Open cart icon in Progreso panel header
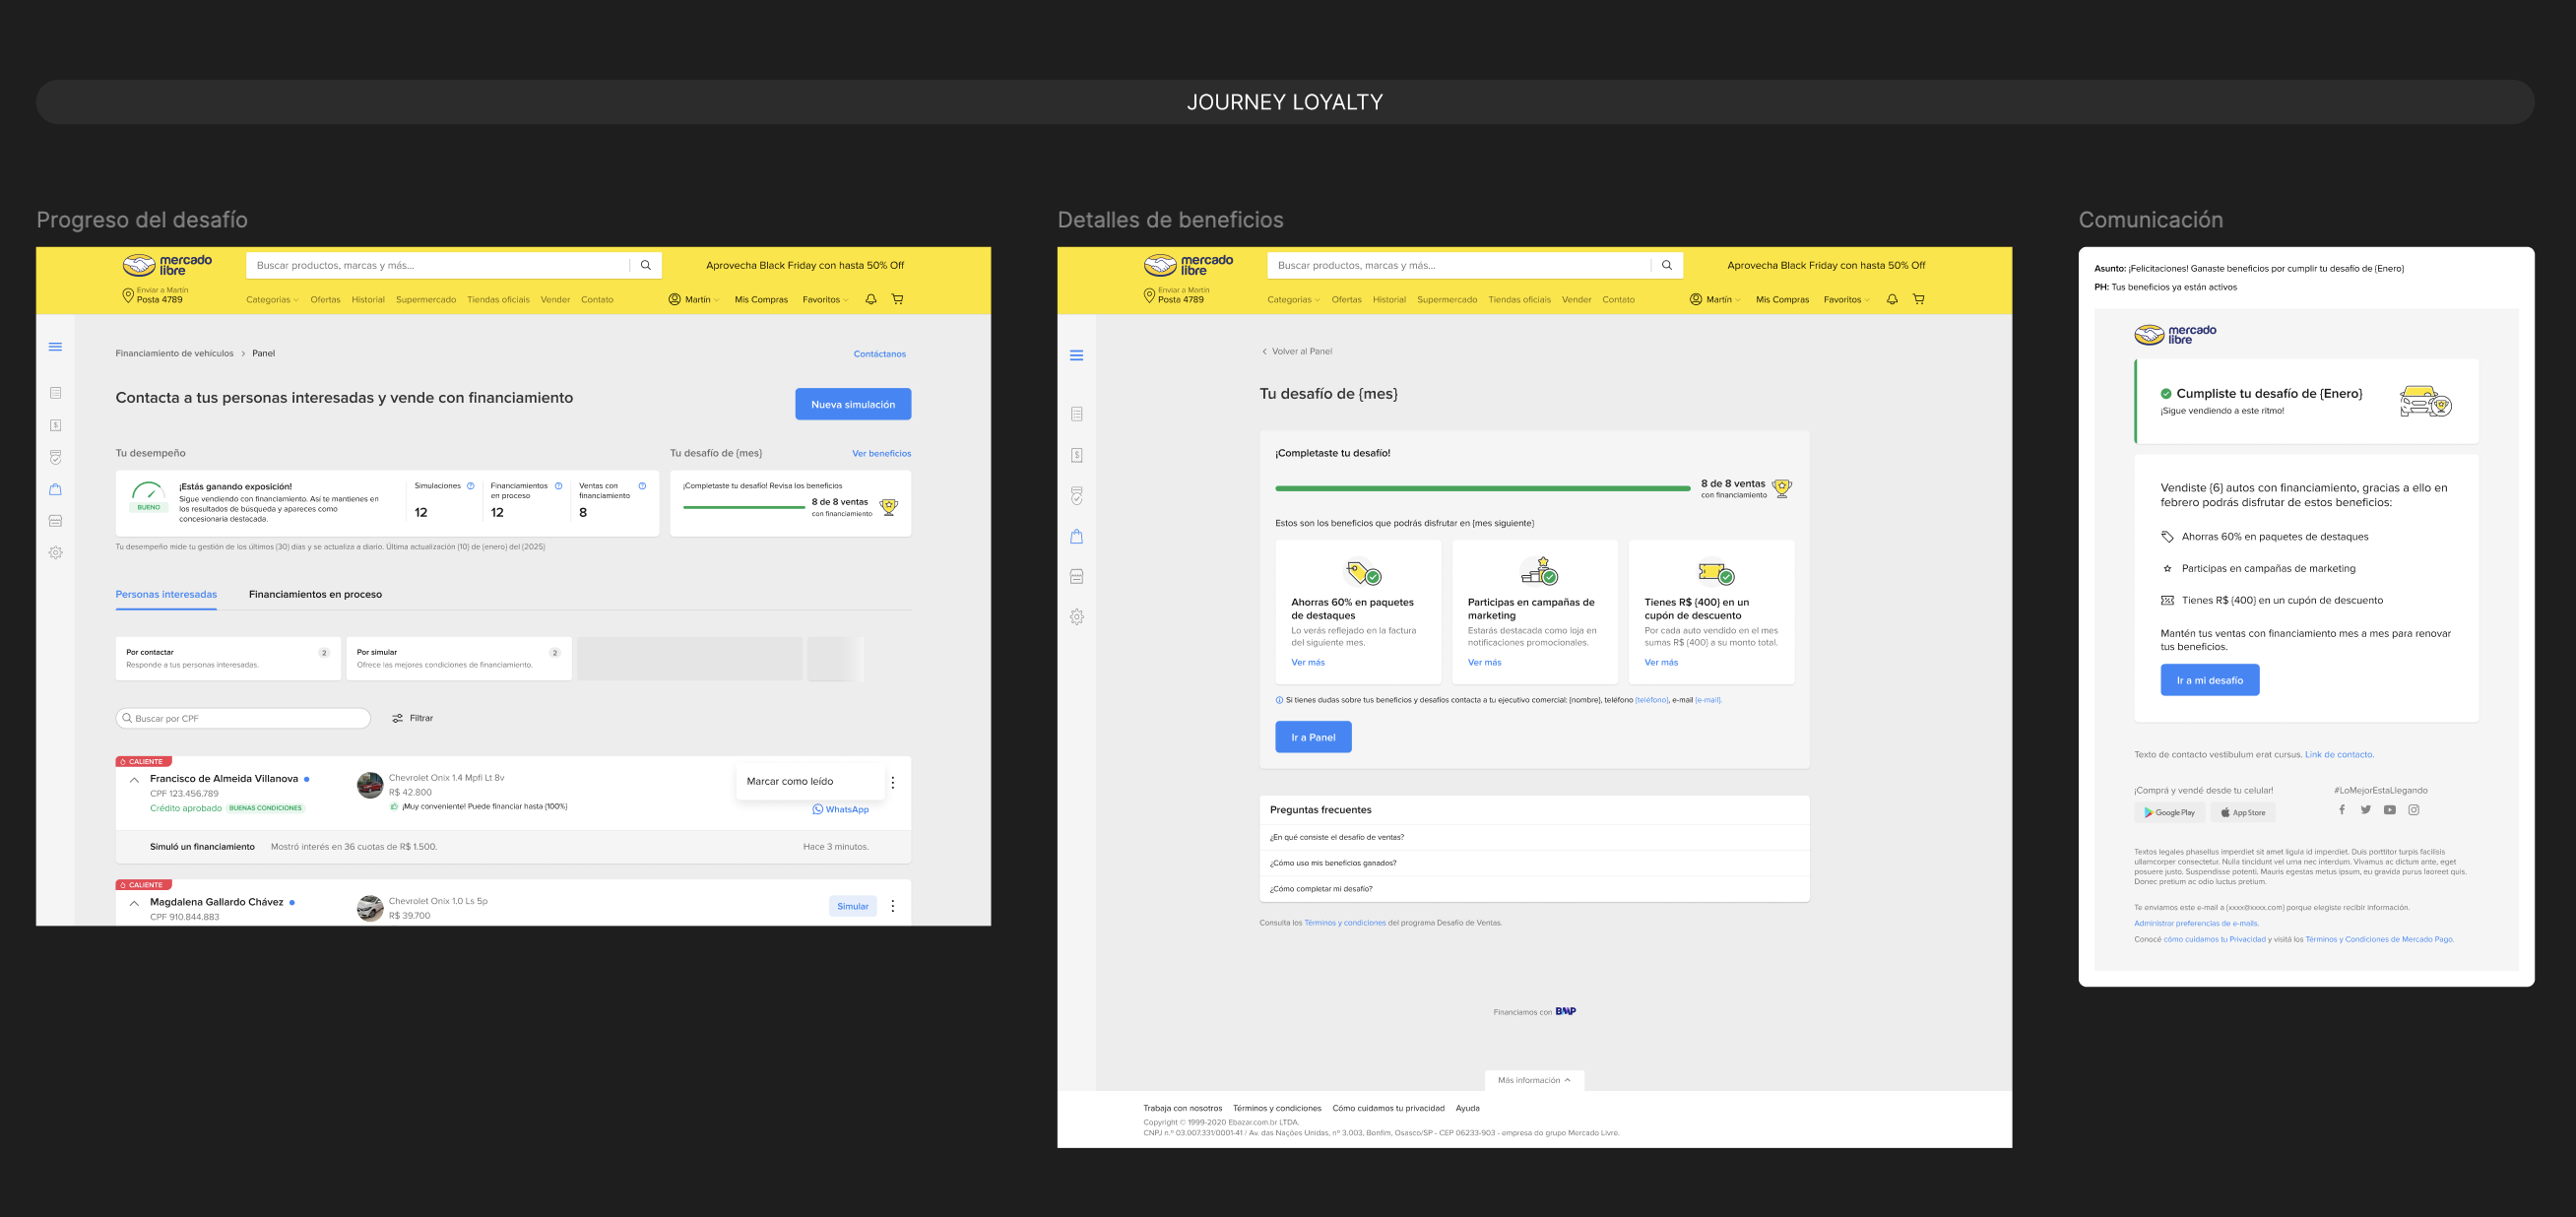The width and height of the screenshot is (2576, 1217). [898, 299]
